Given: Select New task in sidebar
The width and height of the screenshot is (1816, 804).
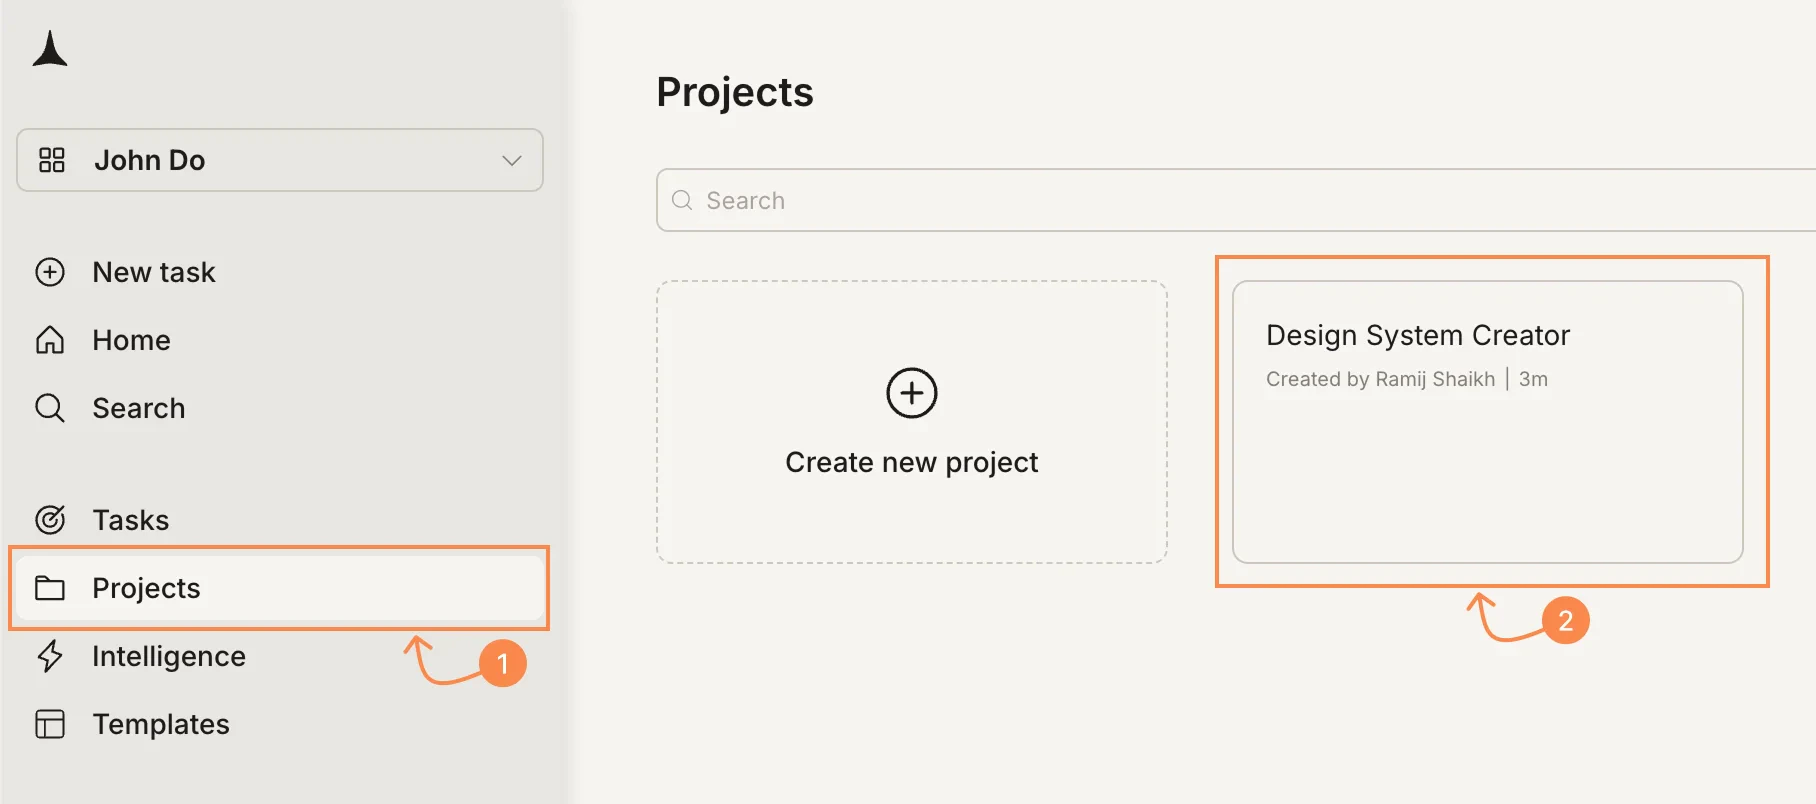Looking at the screenshot, I should coord(154,272).
